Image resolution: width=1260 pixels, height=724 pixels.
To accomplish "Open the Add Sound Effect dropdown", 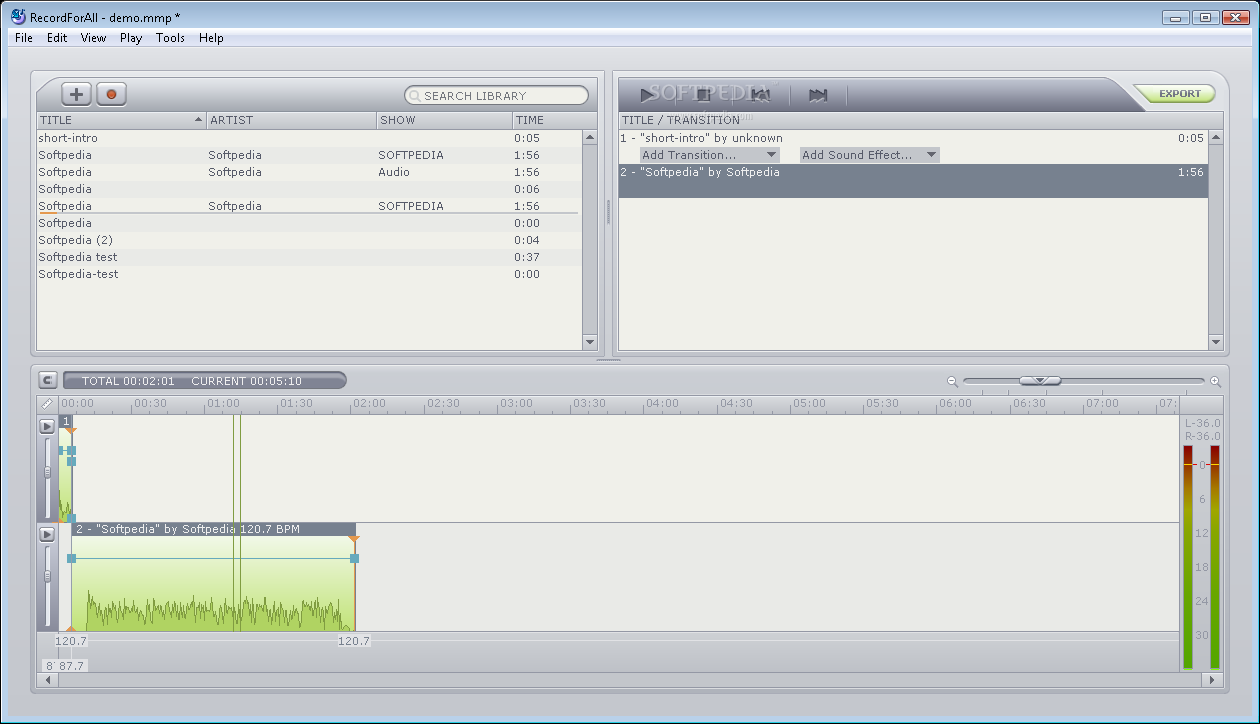I will click(869, 155).
